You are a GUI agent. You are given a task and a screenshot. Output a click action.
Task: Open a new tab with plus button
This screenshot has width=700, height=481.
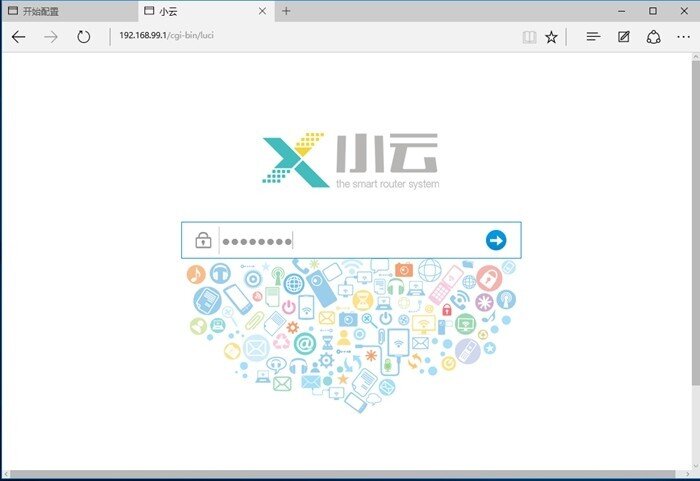pos(286,11)
